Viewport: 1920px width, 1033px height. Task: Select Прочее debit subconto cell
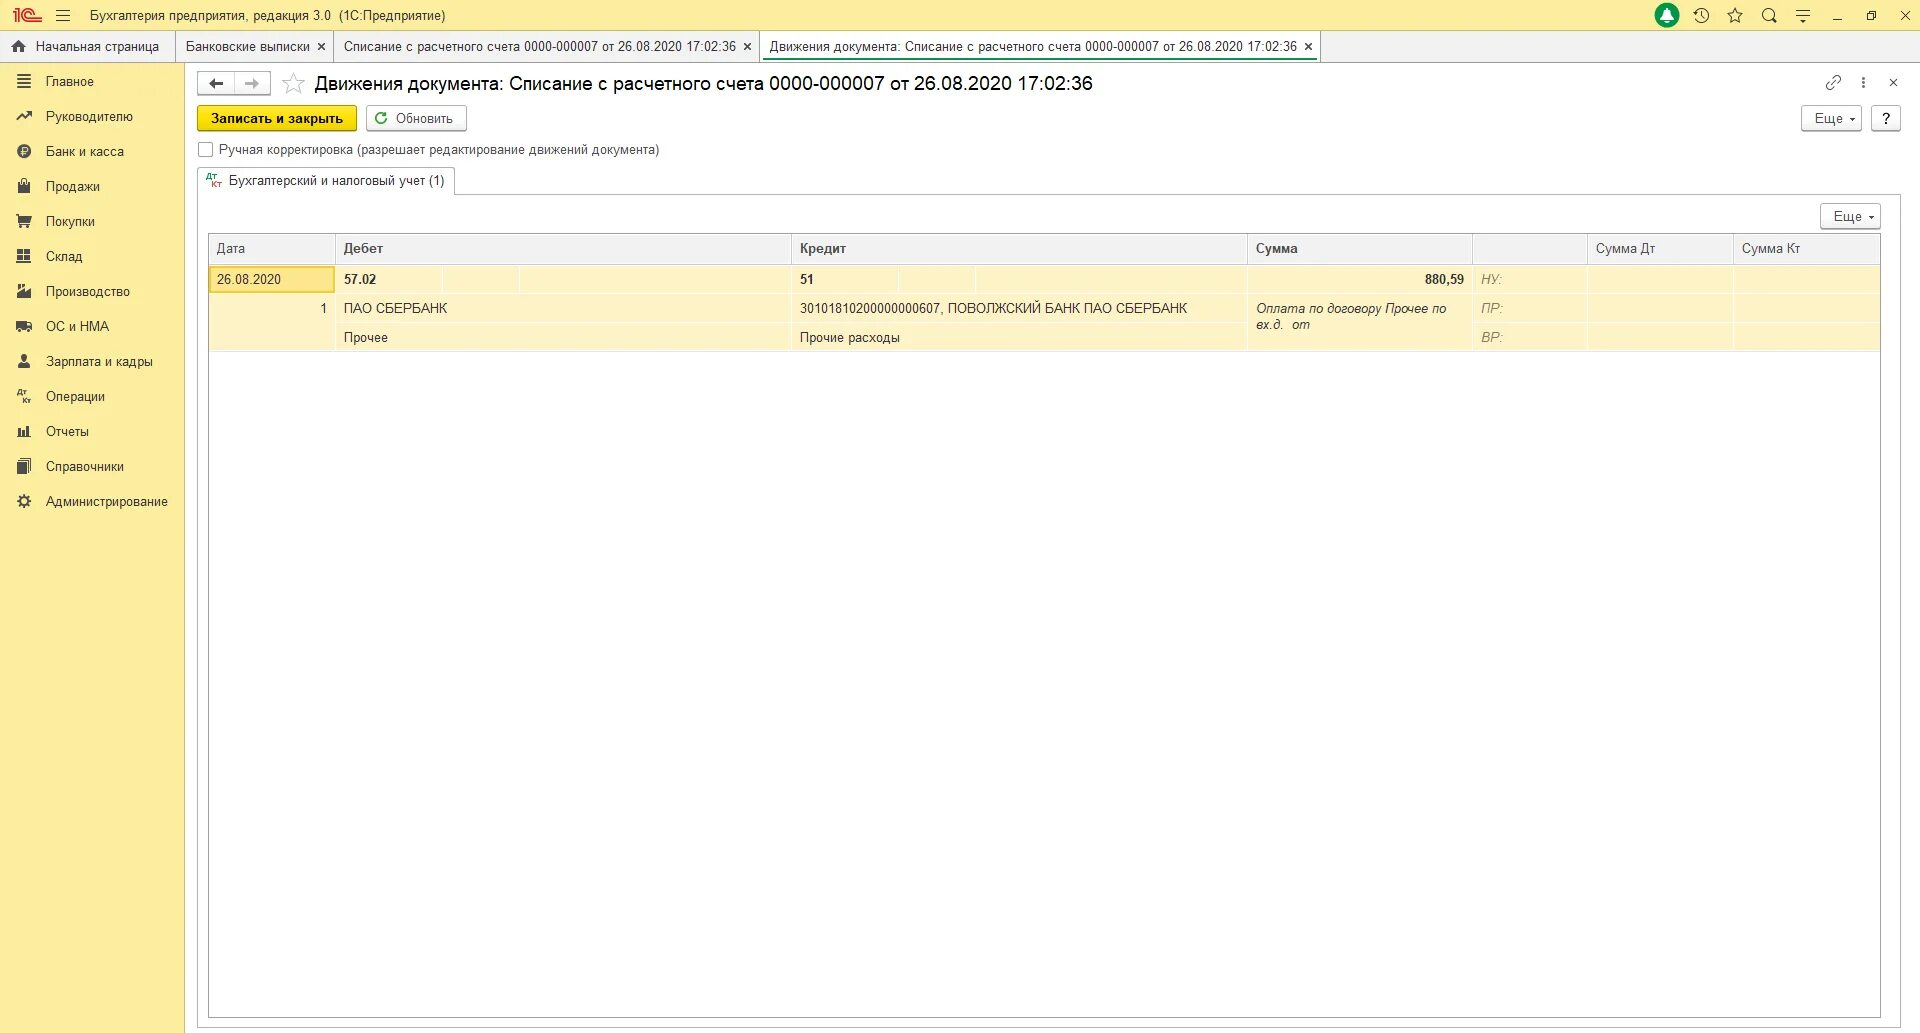[563, 338]
